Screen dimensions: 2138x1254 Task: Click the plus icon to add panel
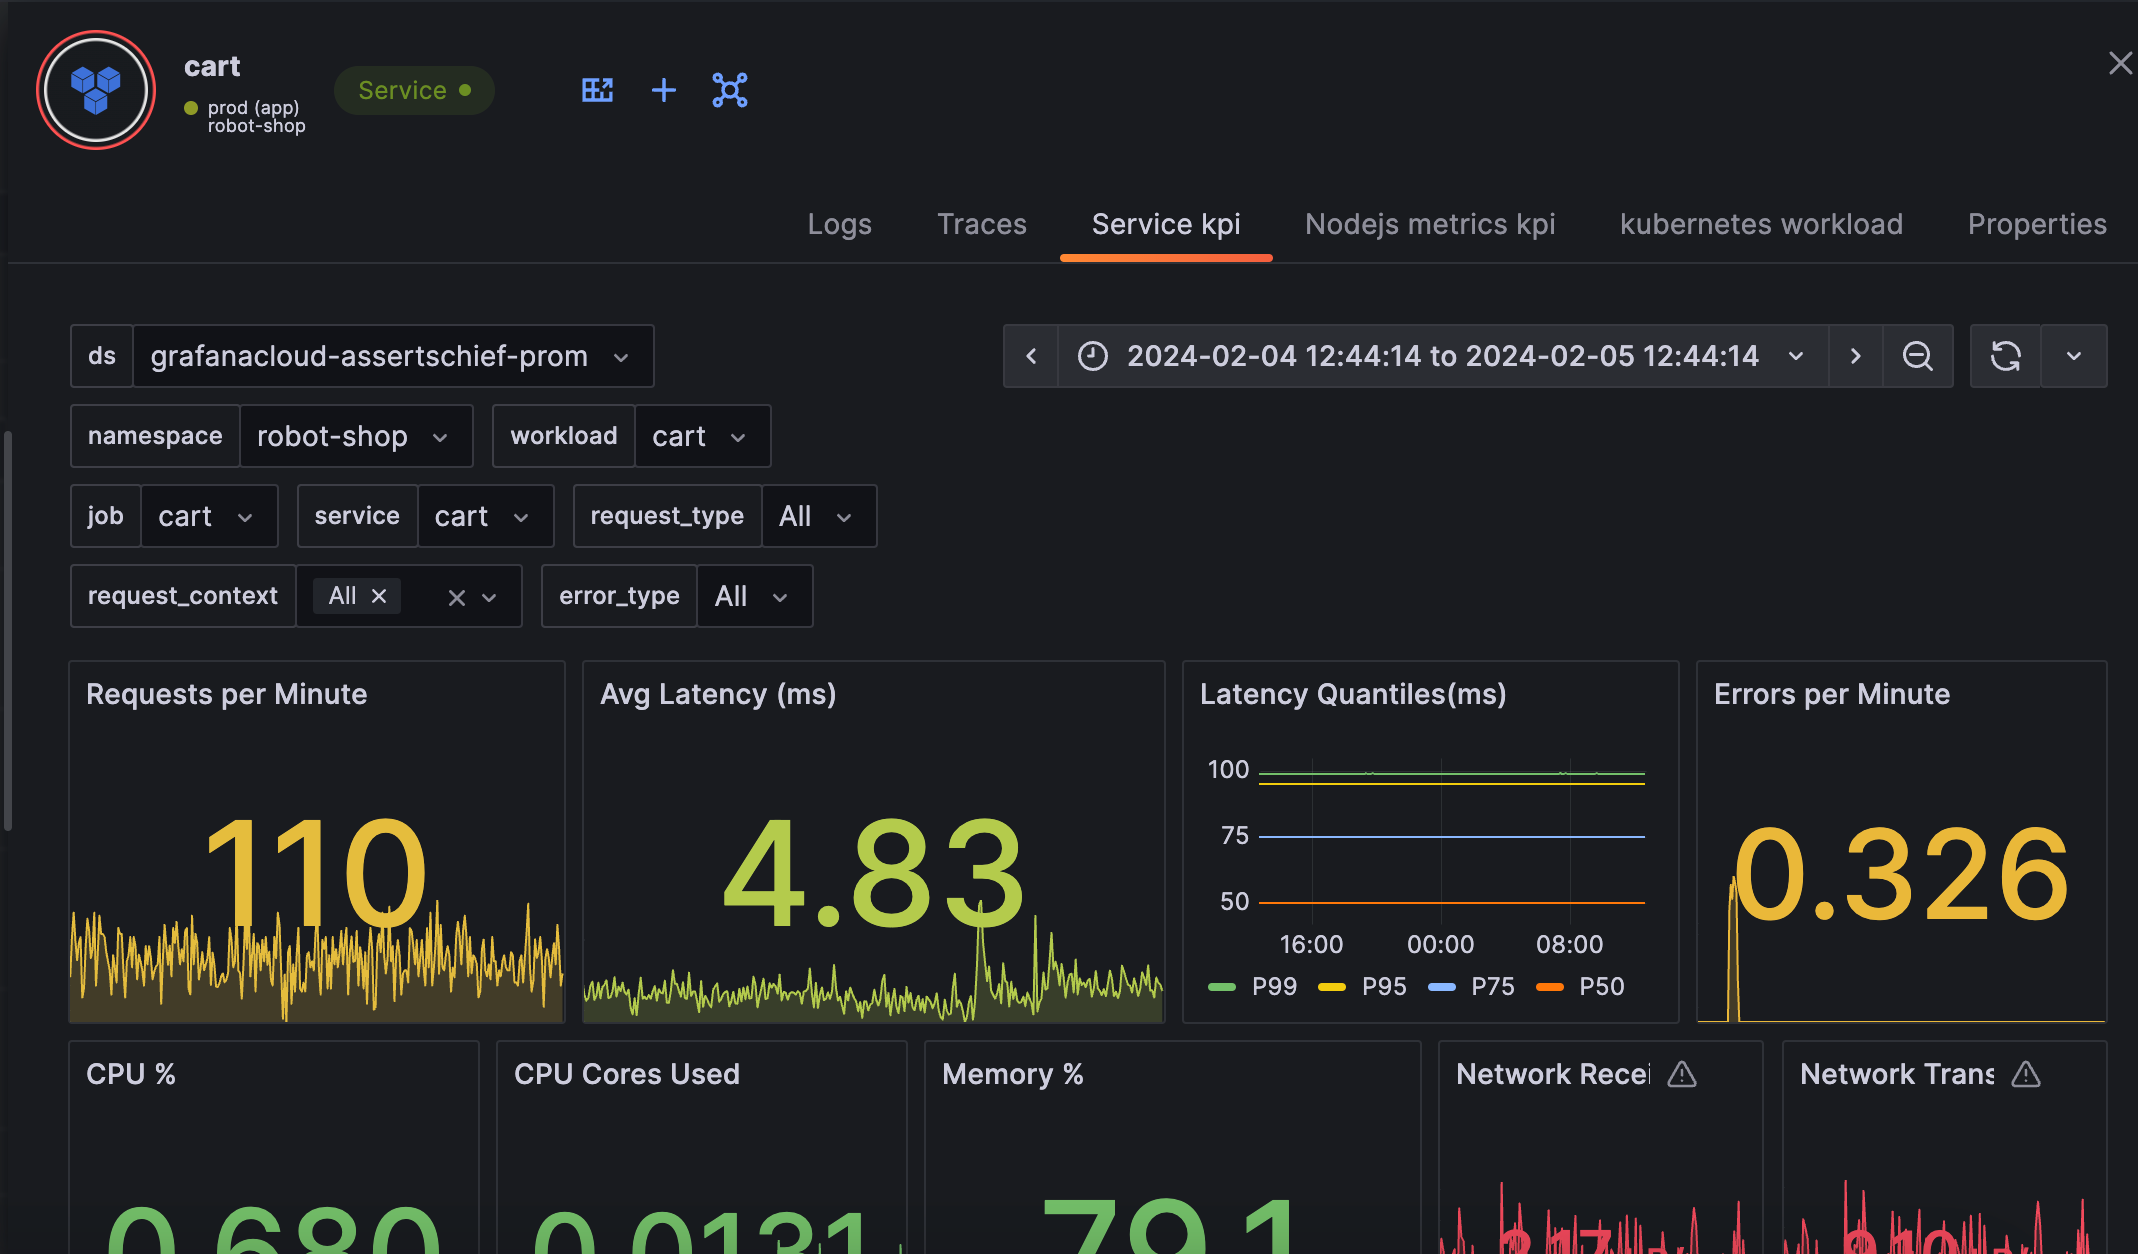663,90
